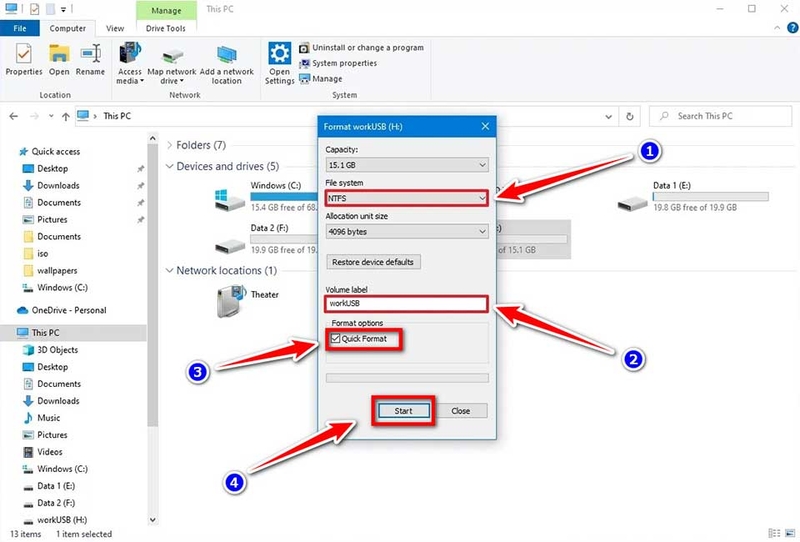Screen dimensions: 800x542
Task: Click navigation pane scroll down arrow
Action: pos(153,520)
